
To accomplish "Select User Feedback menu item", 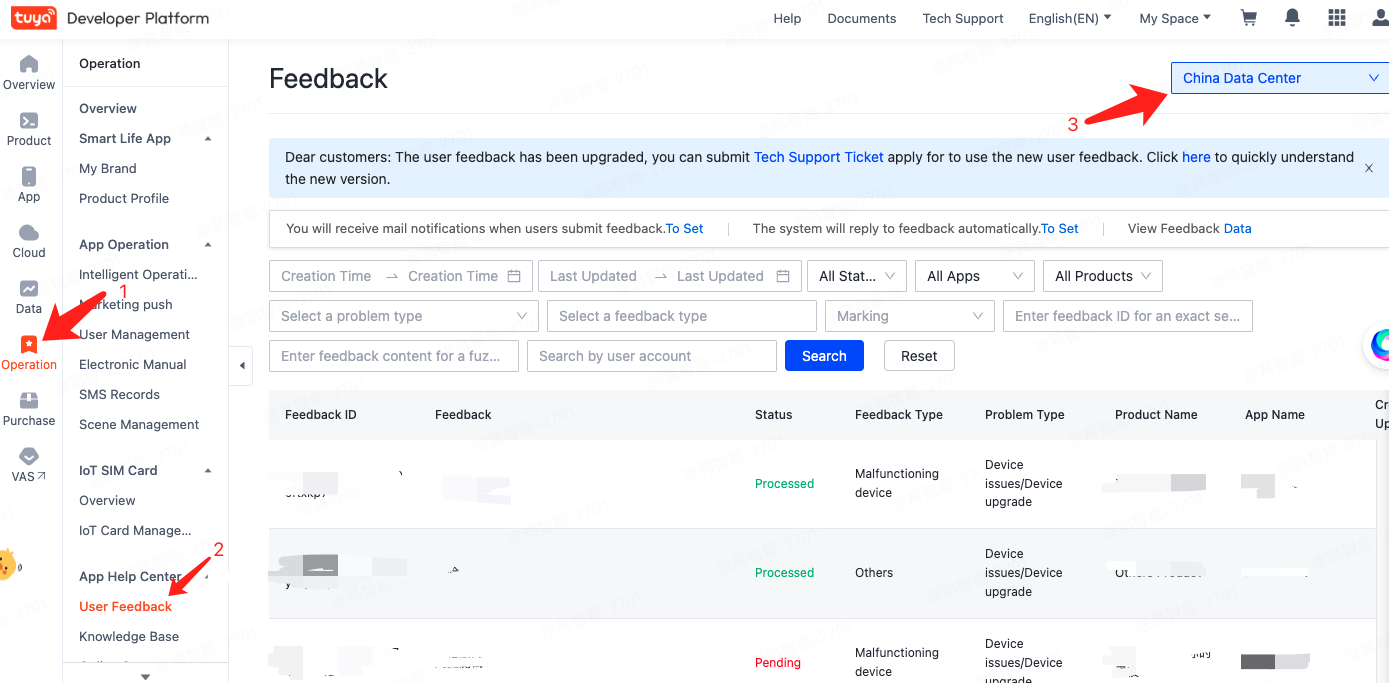I will [x=125, y=606].
